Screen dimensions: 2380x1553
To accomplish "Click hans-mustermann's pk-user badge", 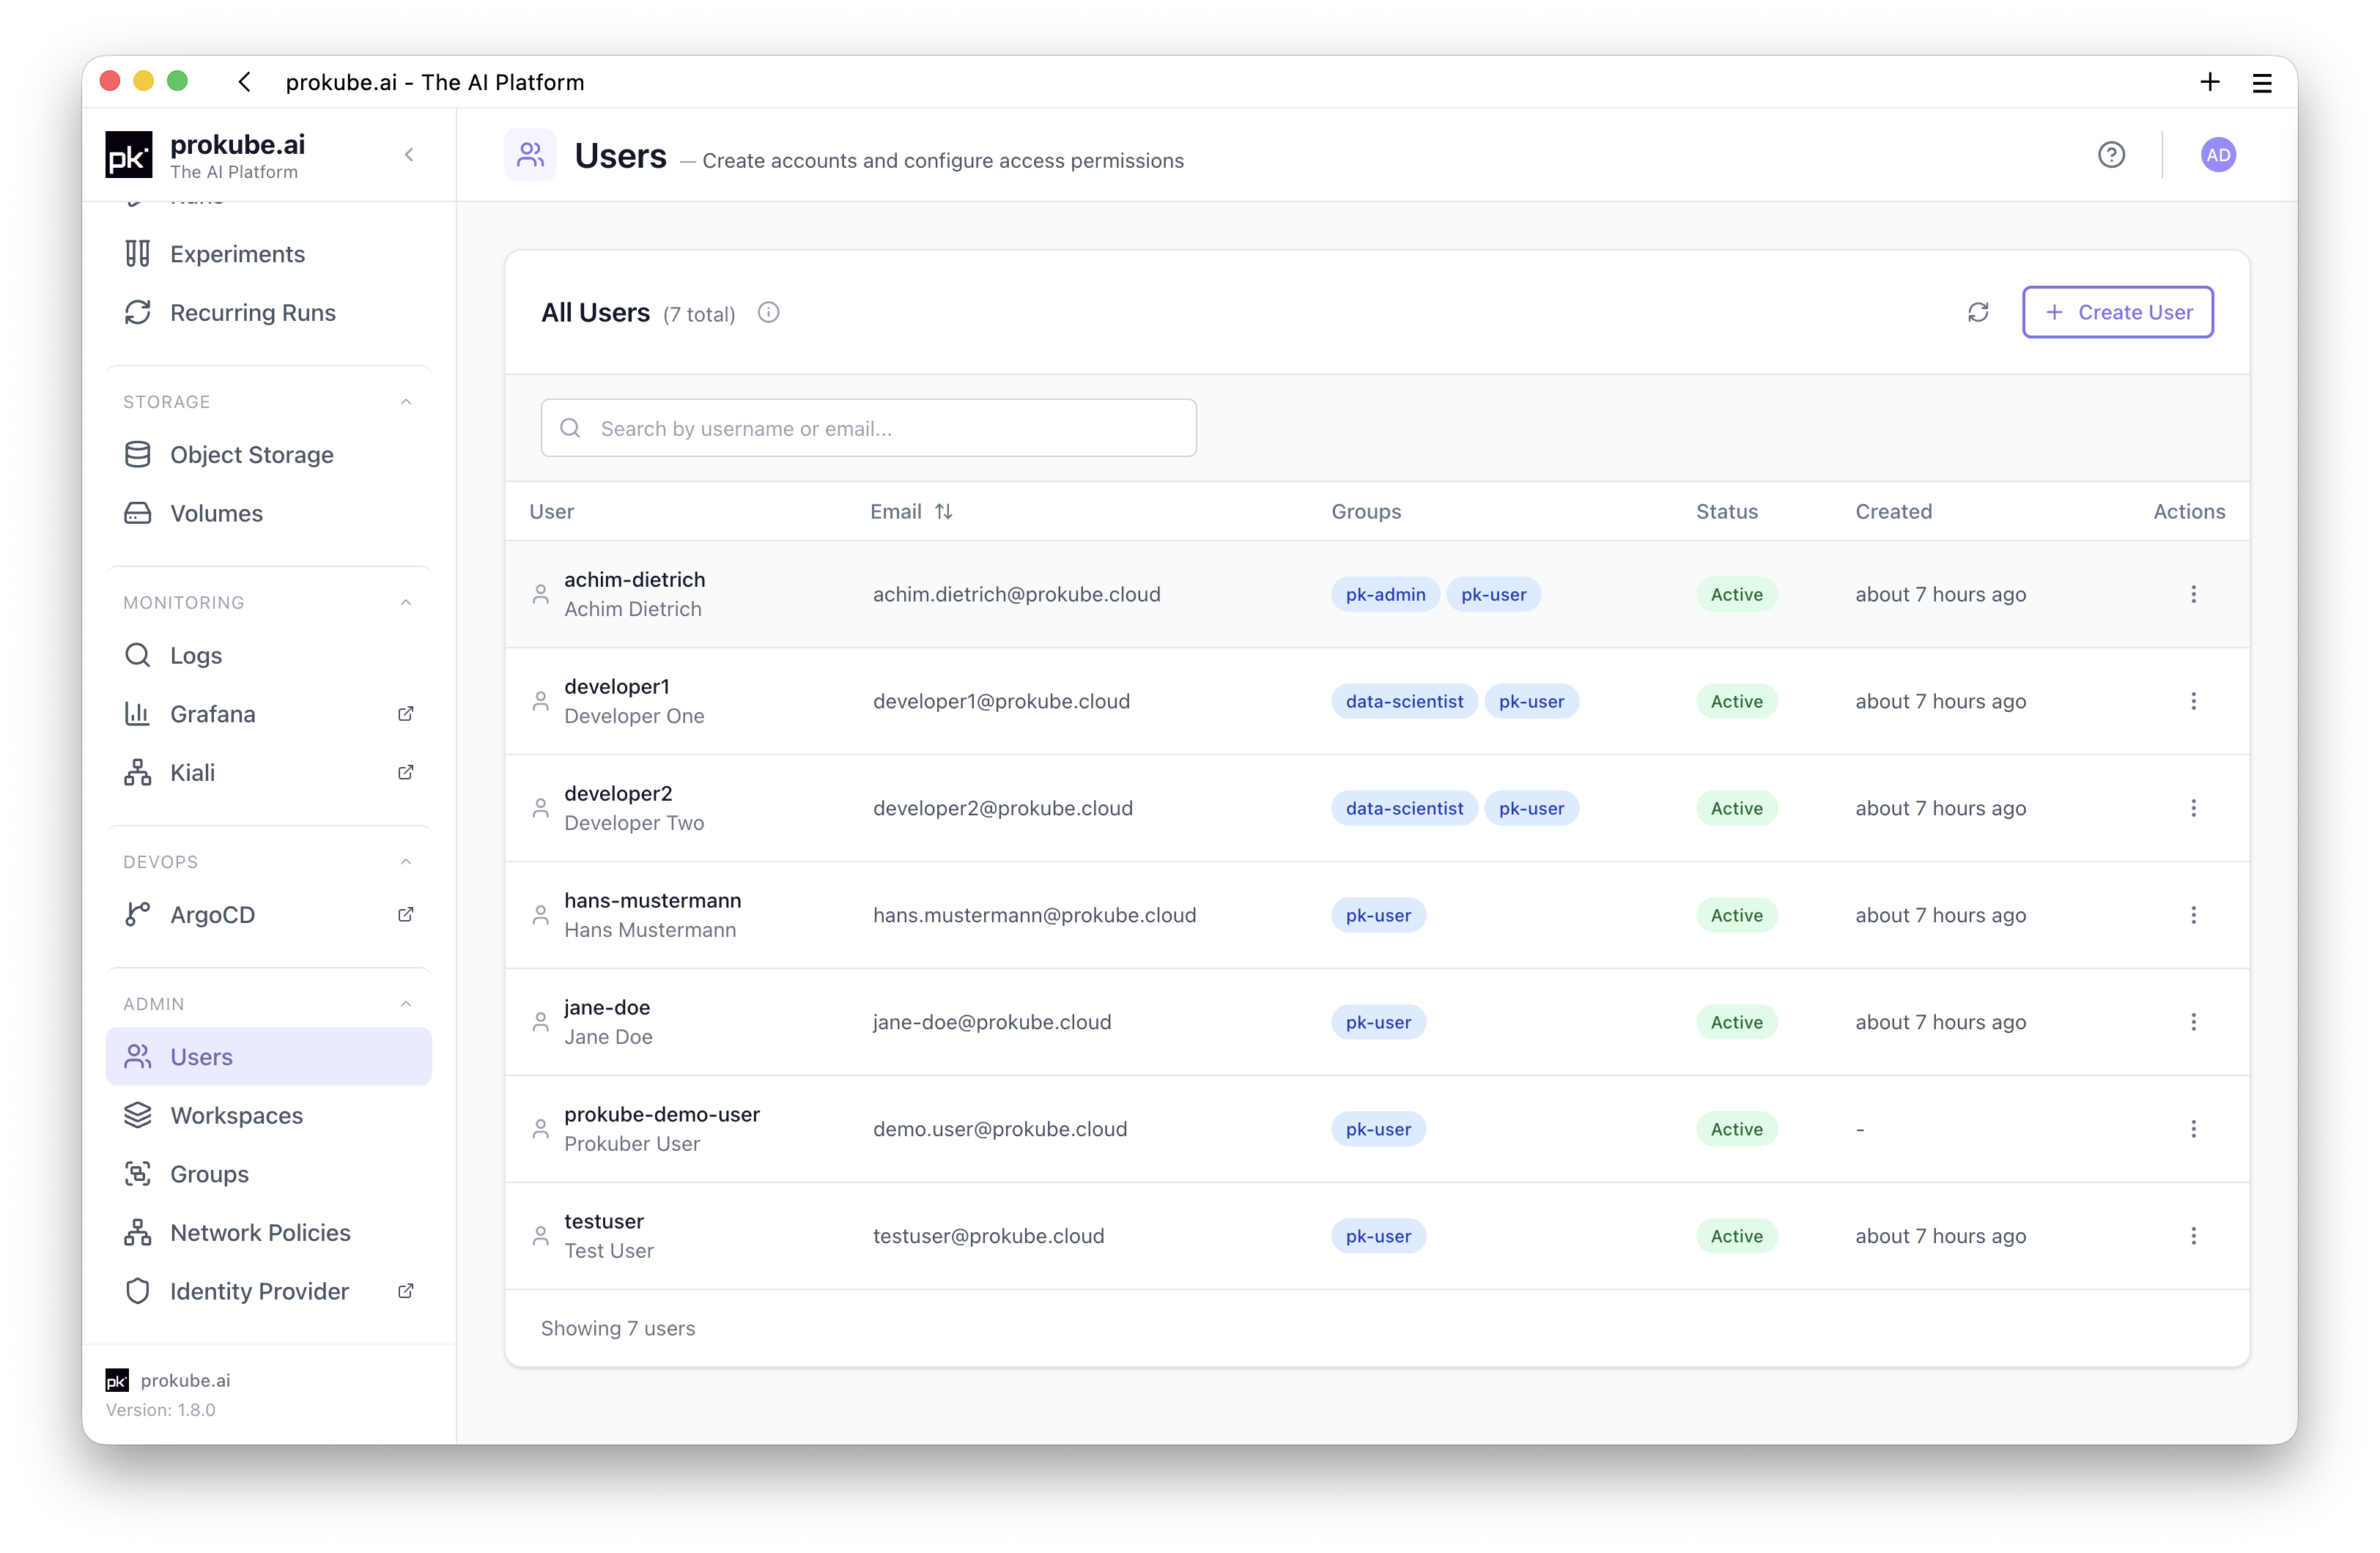I will (x=1378, y=915).
